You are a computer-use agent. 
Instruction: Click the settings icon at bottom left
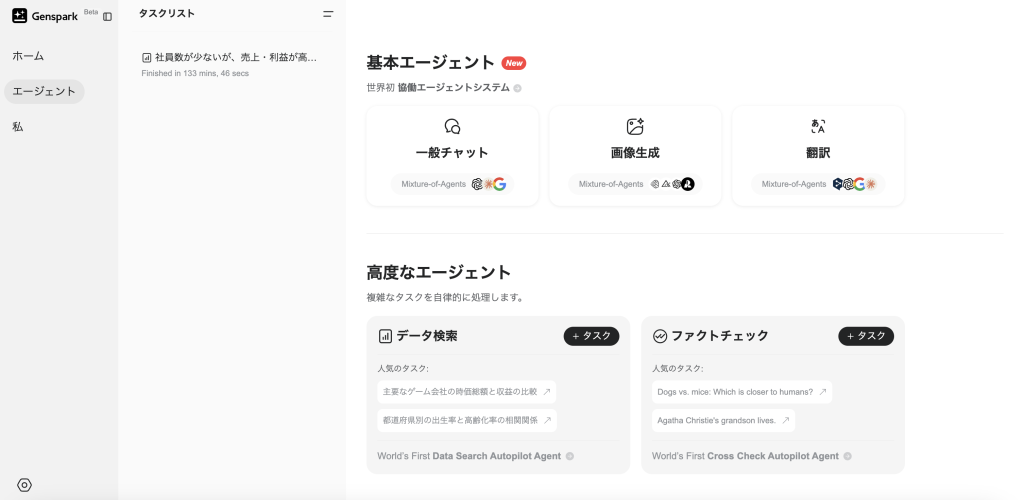tap(25, 485)
